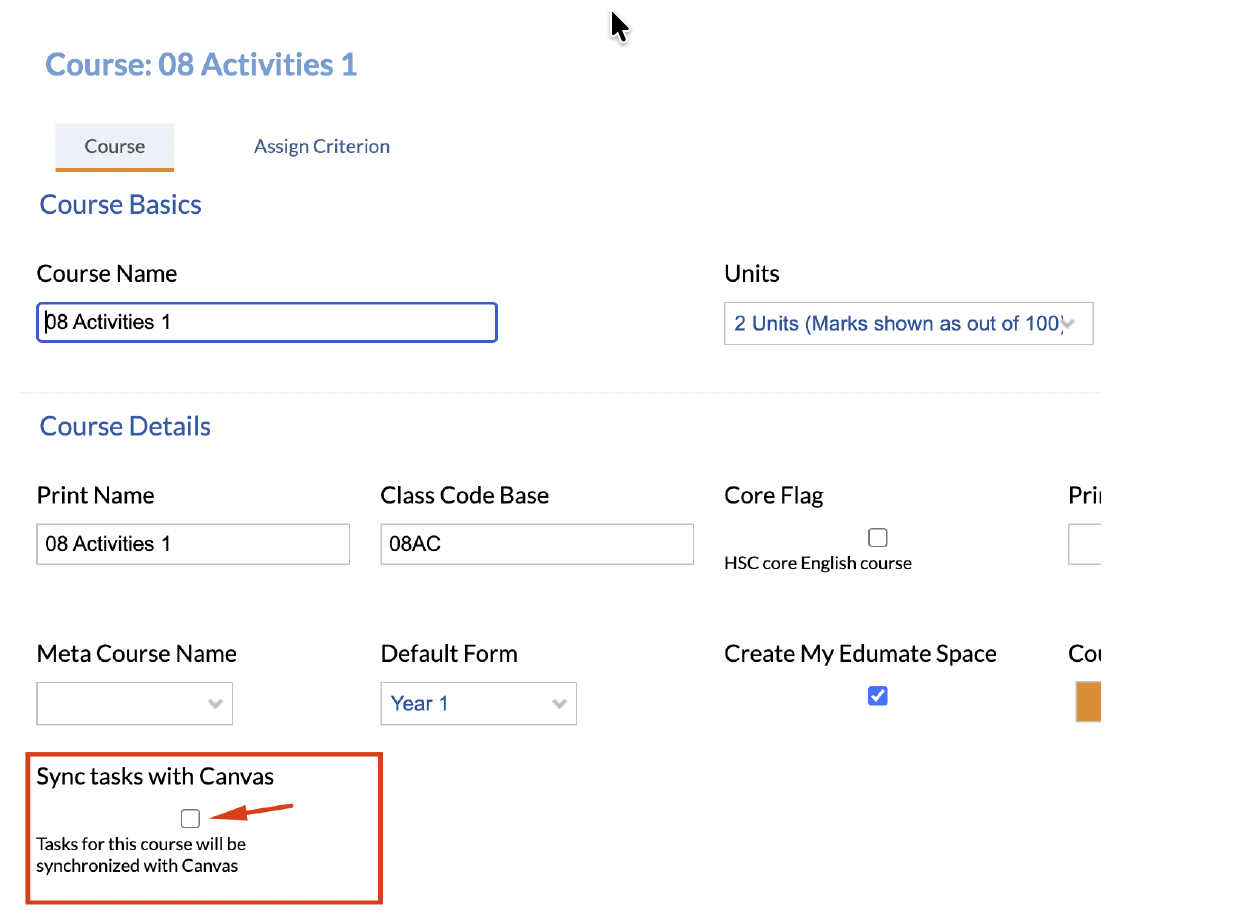This screenshot has width=1258, height=920.
Task: Click the Create My Edumate Space label
Action: pyautogui.click(x=860, y=654)
